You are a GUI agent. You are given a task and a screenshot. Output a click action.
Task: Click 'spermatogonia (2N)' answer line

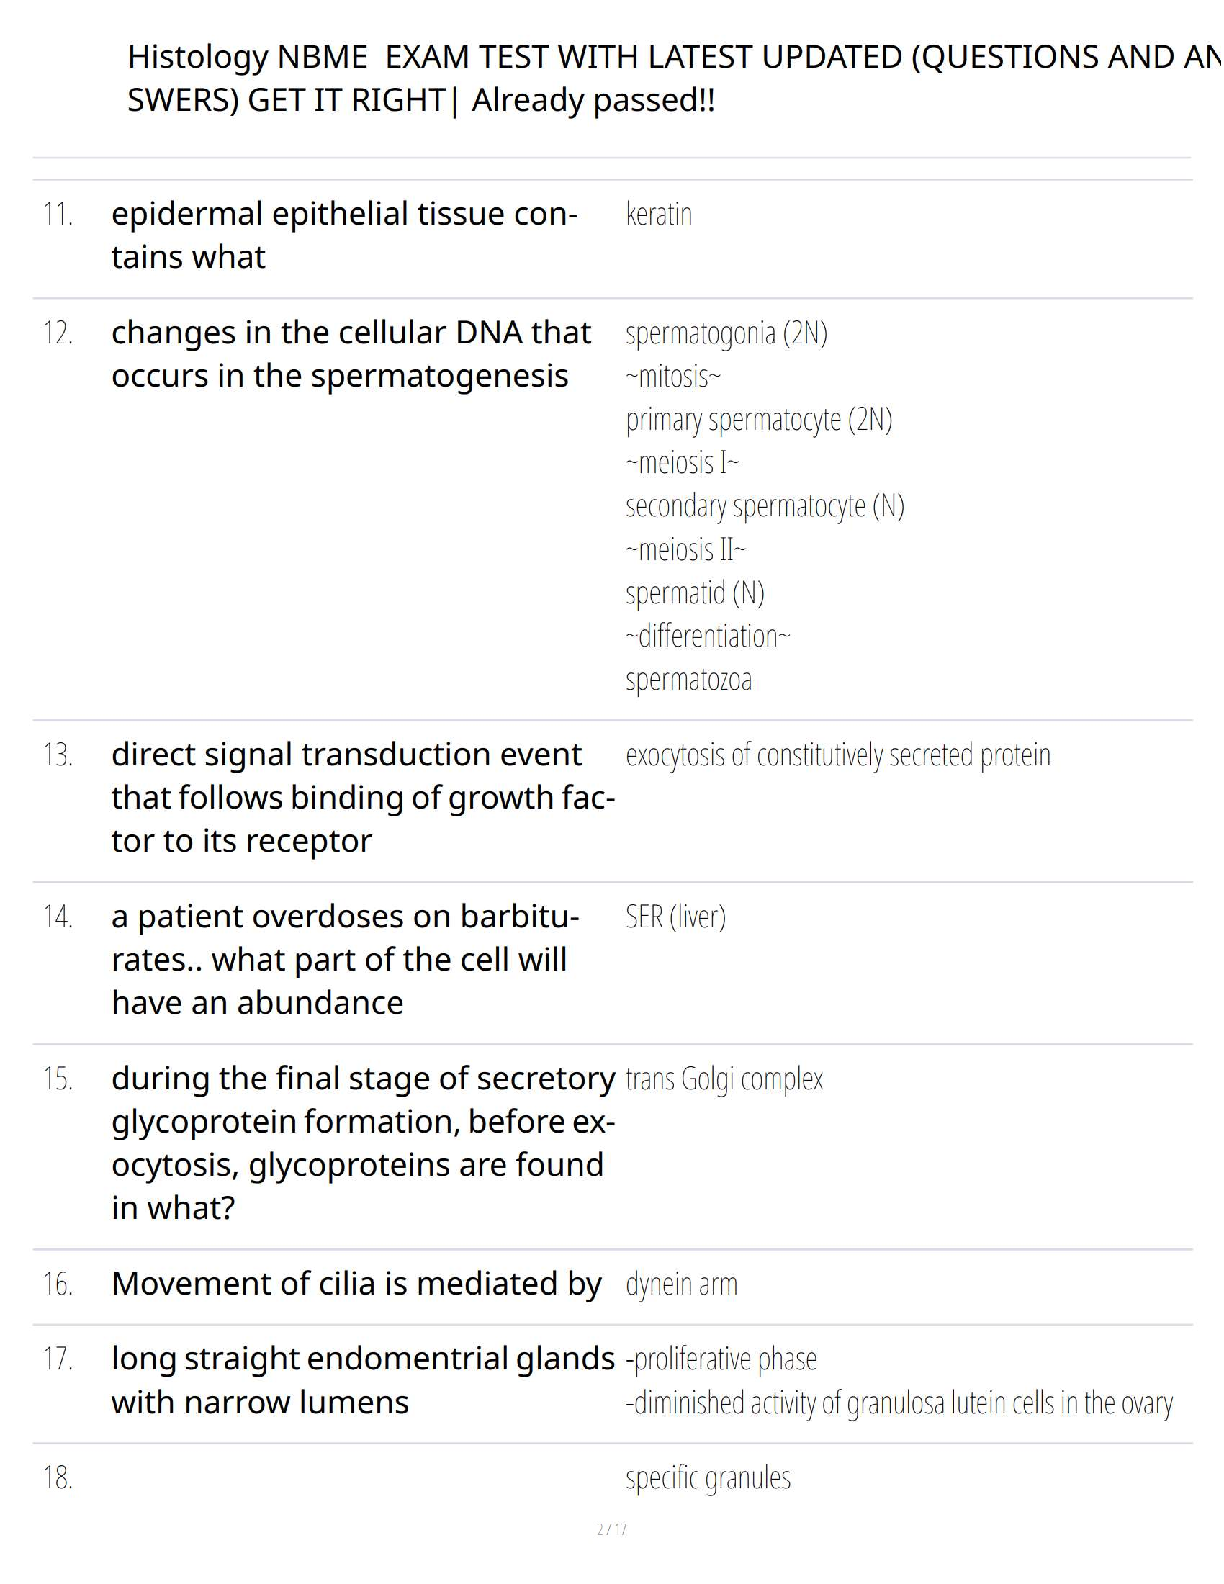[x=727, y=333]
